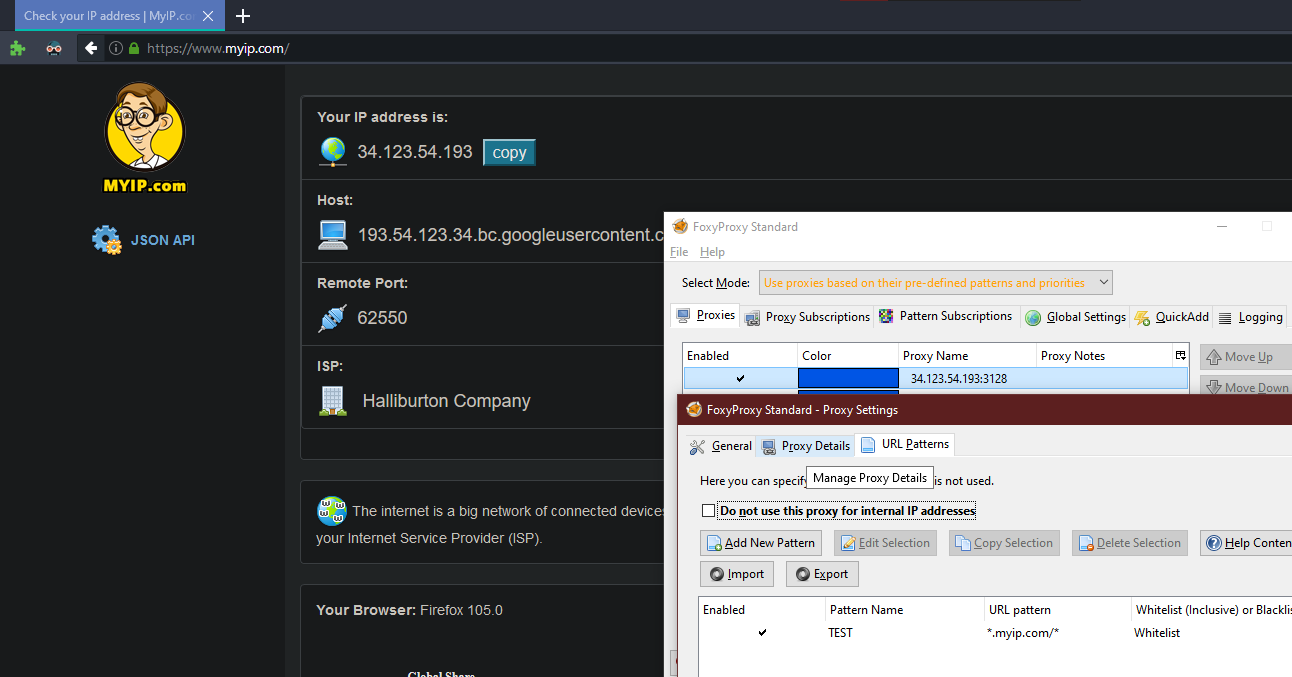The height and width of the screenshot is (677, 1292).
Task: Open the Logging tab
Action: pyautogui.click(x=1250, y=317)
